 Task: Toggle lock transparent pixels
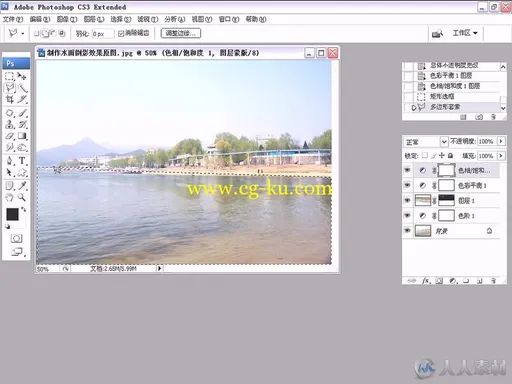[425, 155]
